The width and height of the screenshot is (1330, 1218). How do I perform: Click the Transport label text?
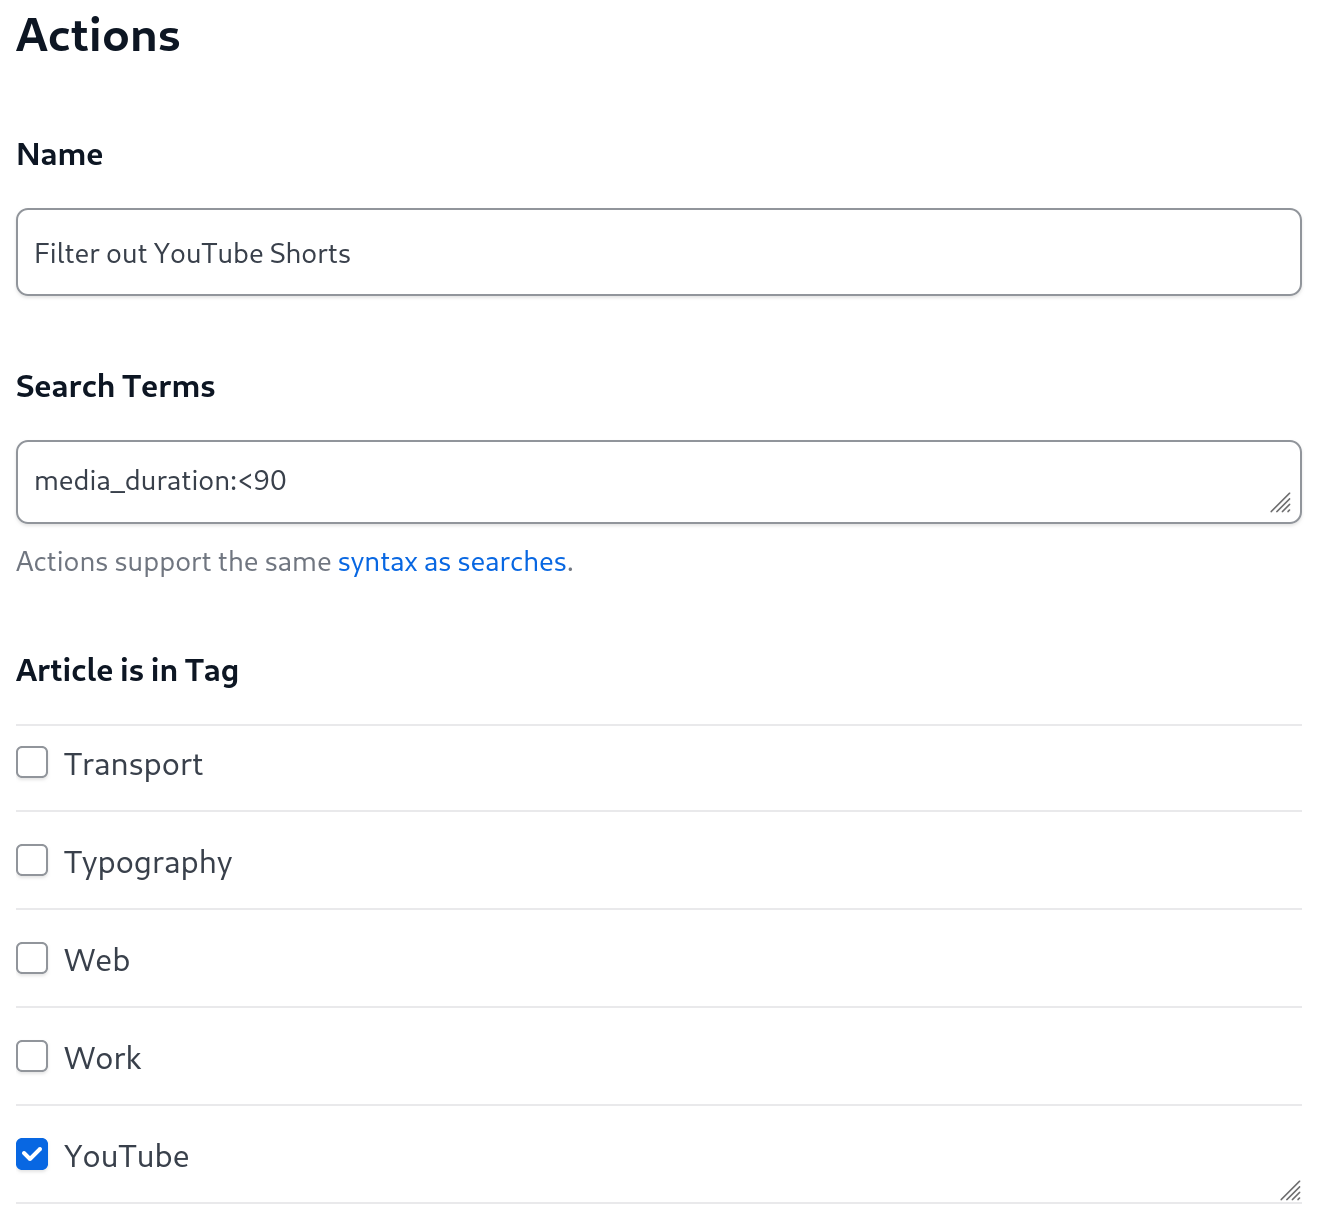[133, 764]
